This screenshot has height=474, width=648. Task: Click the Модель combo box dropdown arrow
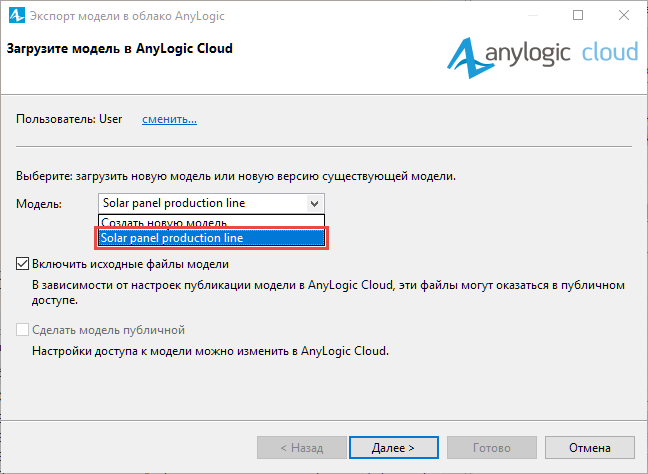coord(314,203)
